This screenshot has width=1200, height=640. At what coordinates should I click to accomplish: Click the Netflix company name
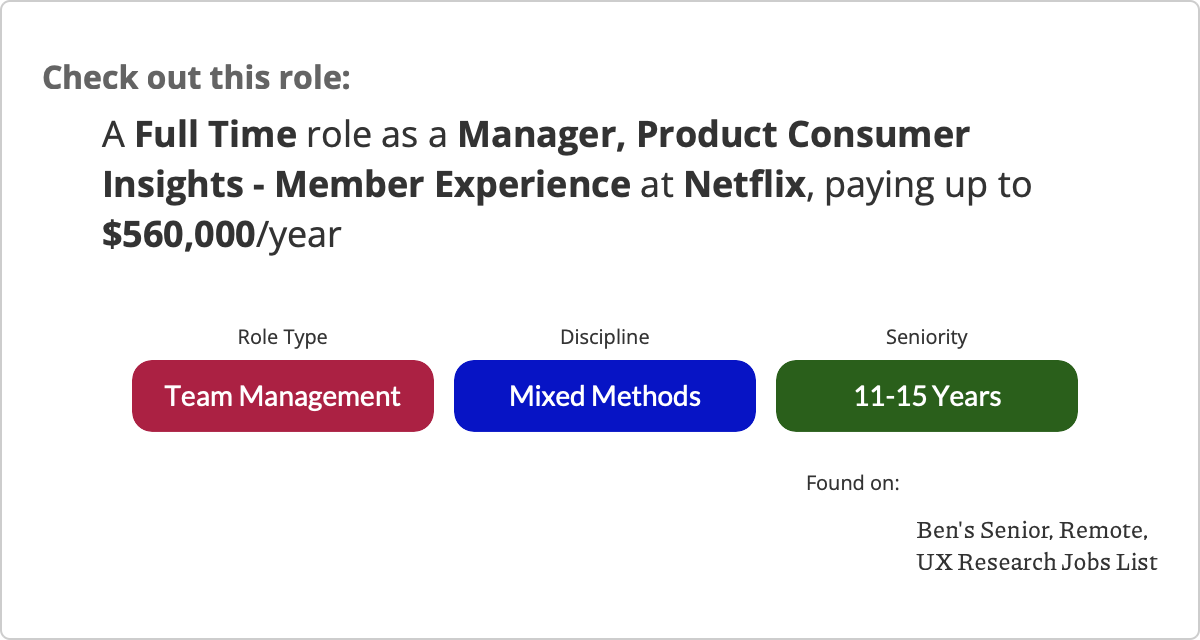(x=744, y=185)
